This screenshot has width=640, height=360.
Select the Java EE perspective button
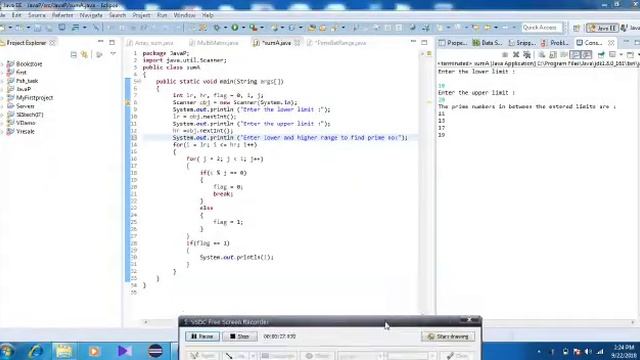(x=602, y=28)
